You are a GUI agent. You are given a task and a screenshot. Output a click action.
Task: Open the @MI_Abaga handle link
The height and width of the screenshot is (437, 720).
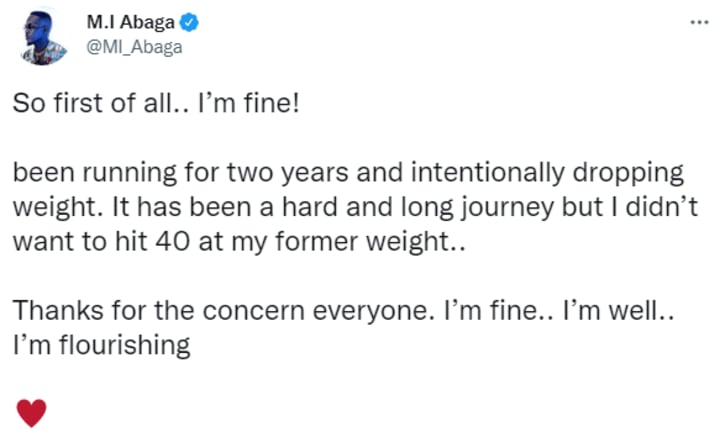pos(135,48)
